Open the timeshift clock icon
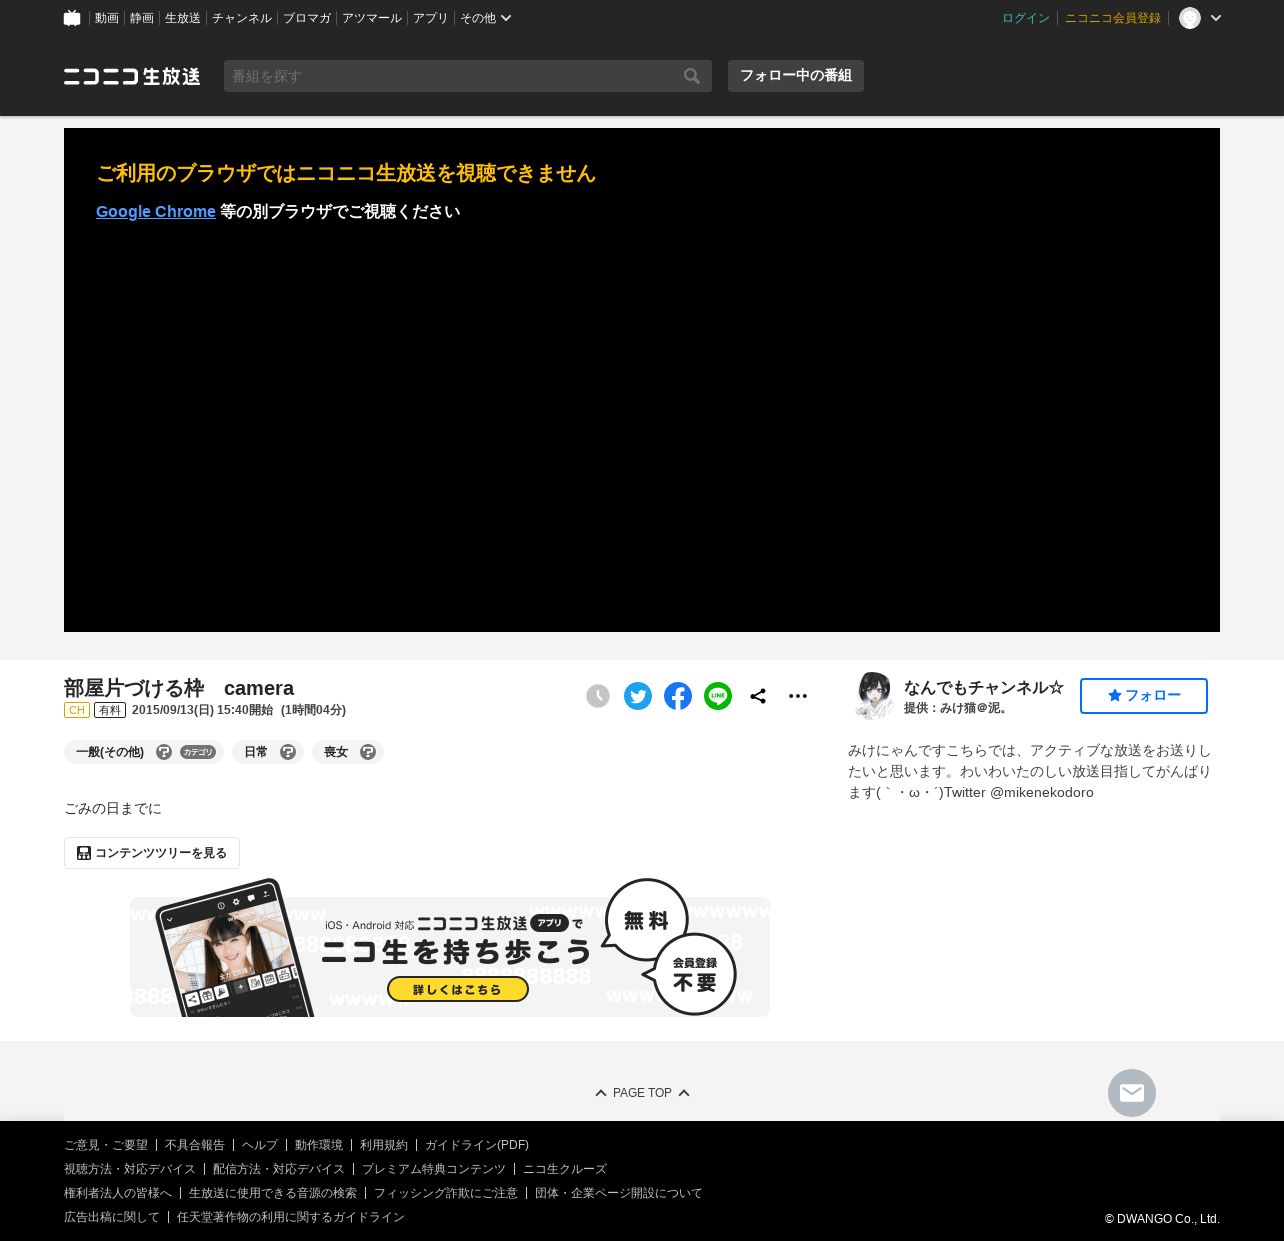 tap(598, 696)
